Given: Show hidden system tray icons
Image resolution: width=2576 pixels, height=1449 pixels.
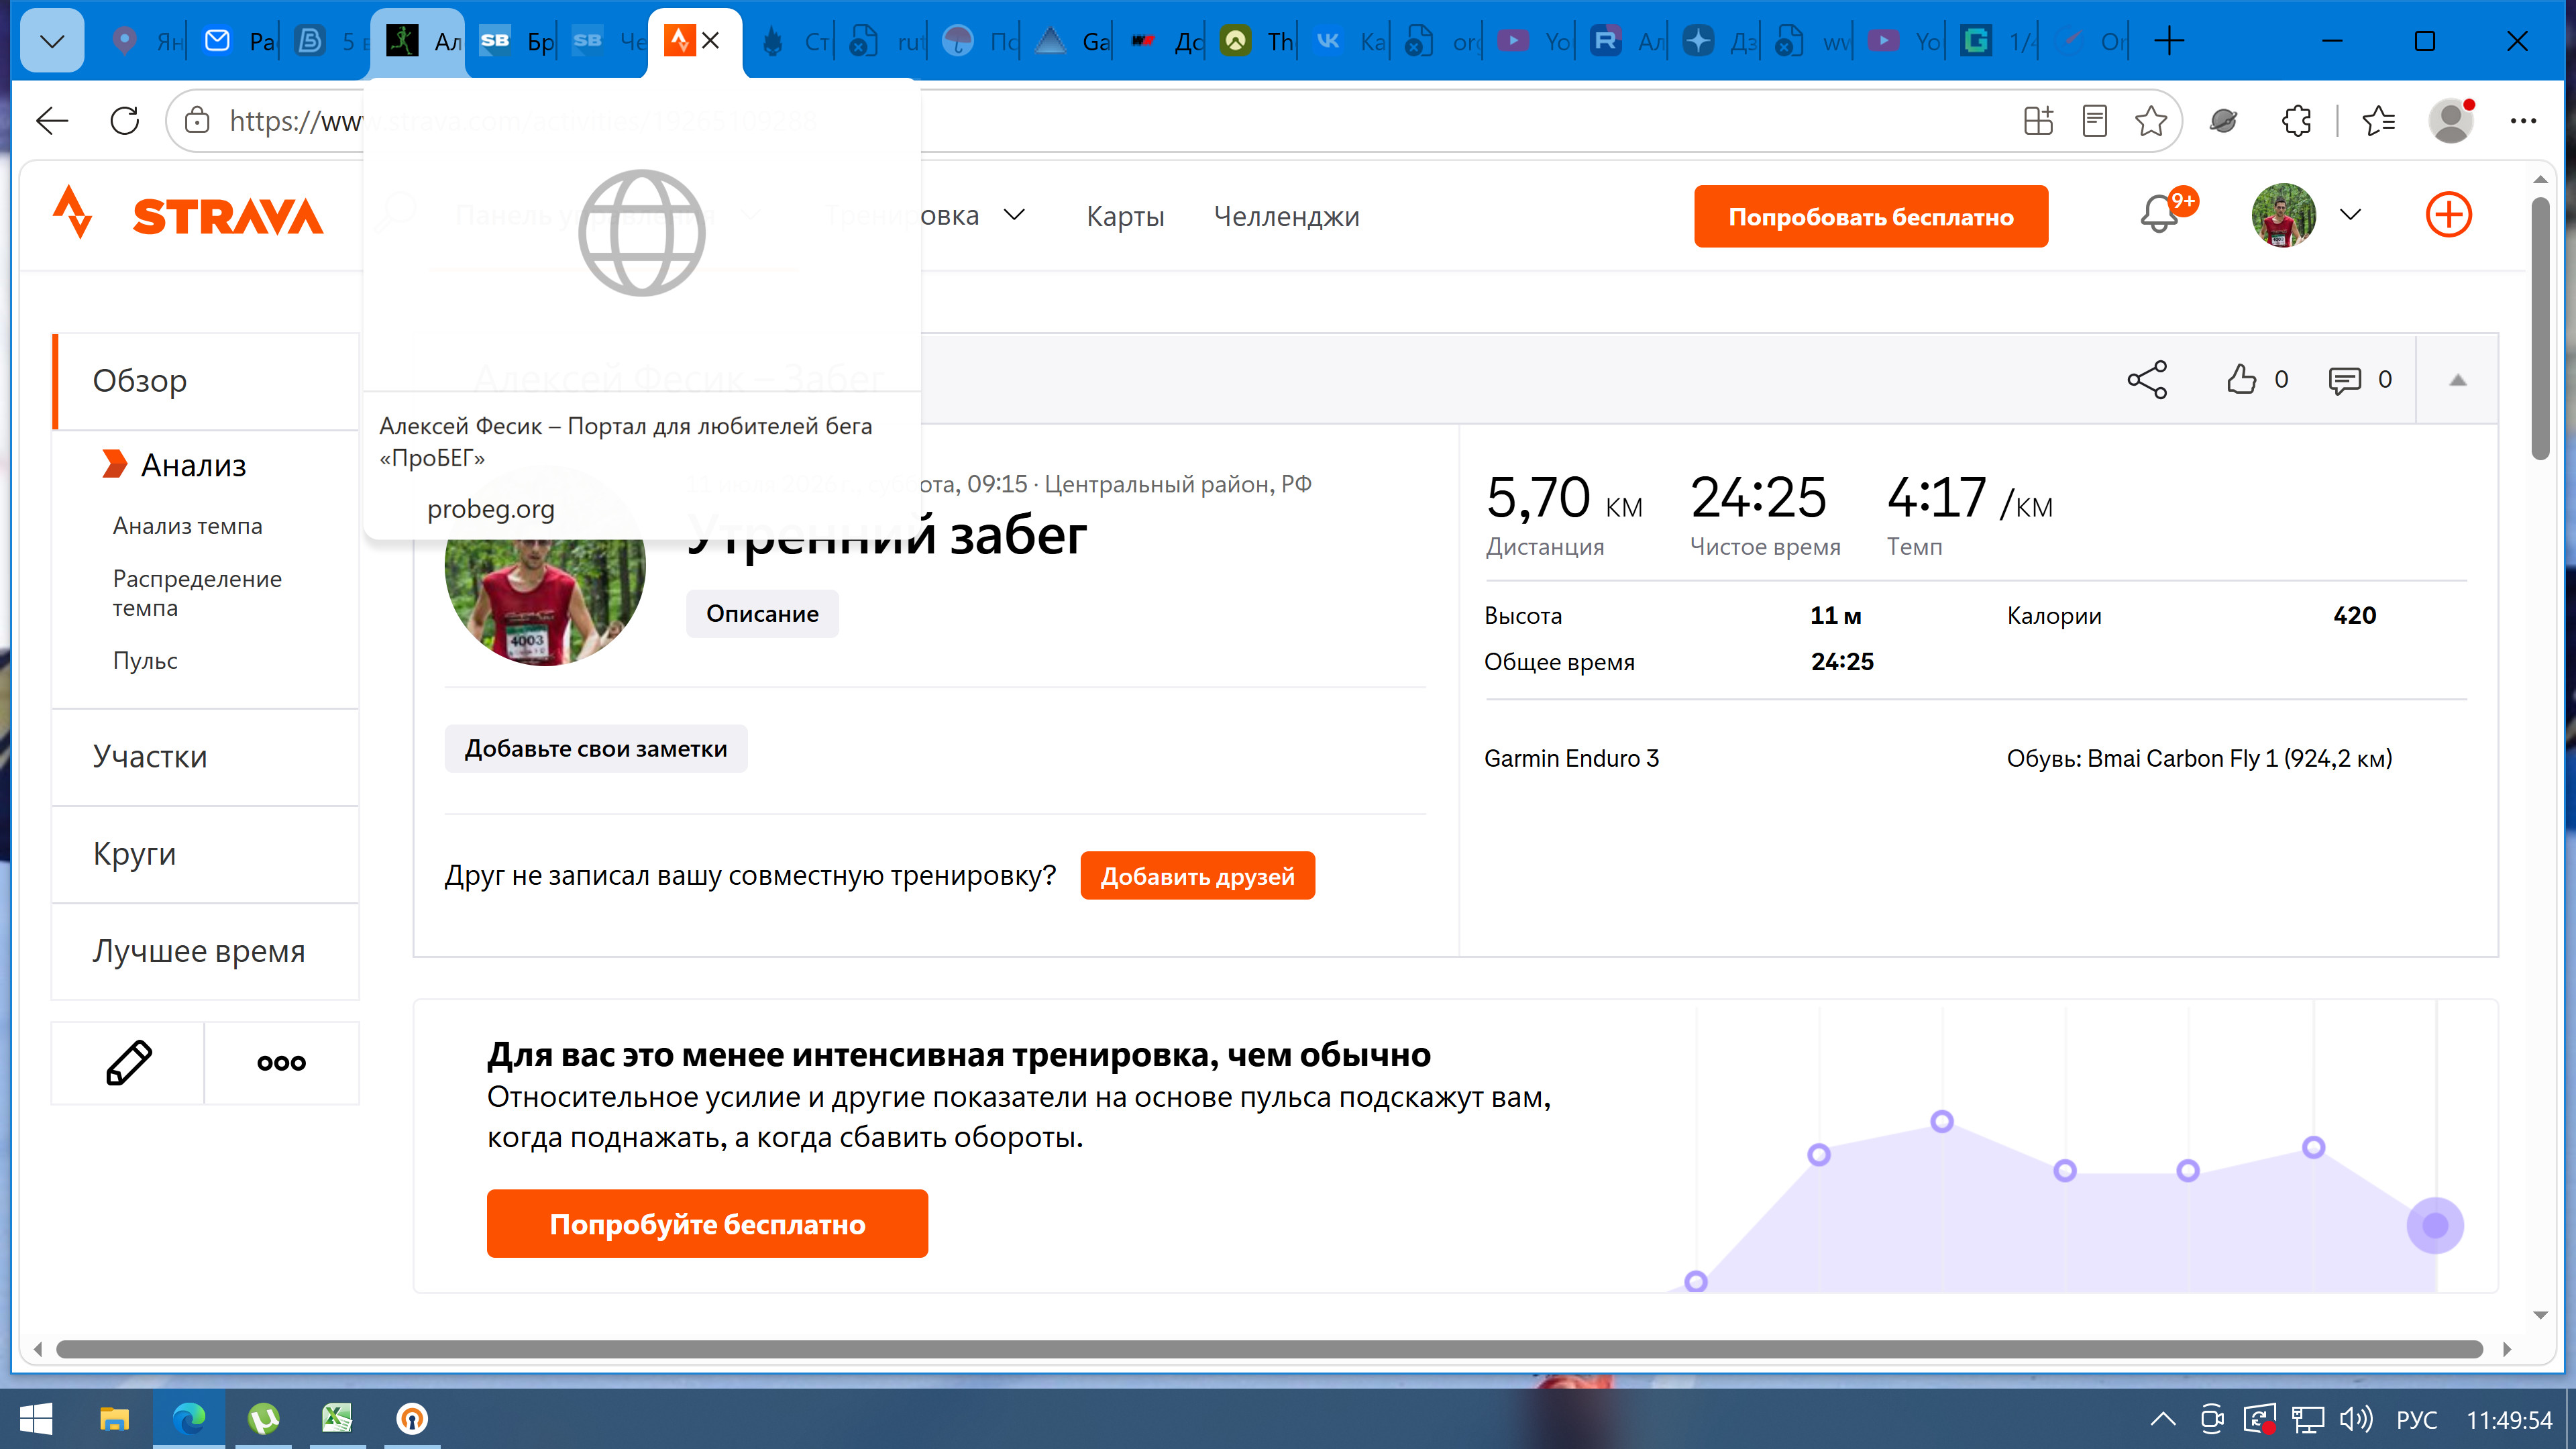Looking at the screenshot, I should point(2163,1419).
